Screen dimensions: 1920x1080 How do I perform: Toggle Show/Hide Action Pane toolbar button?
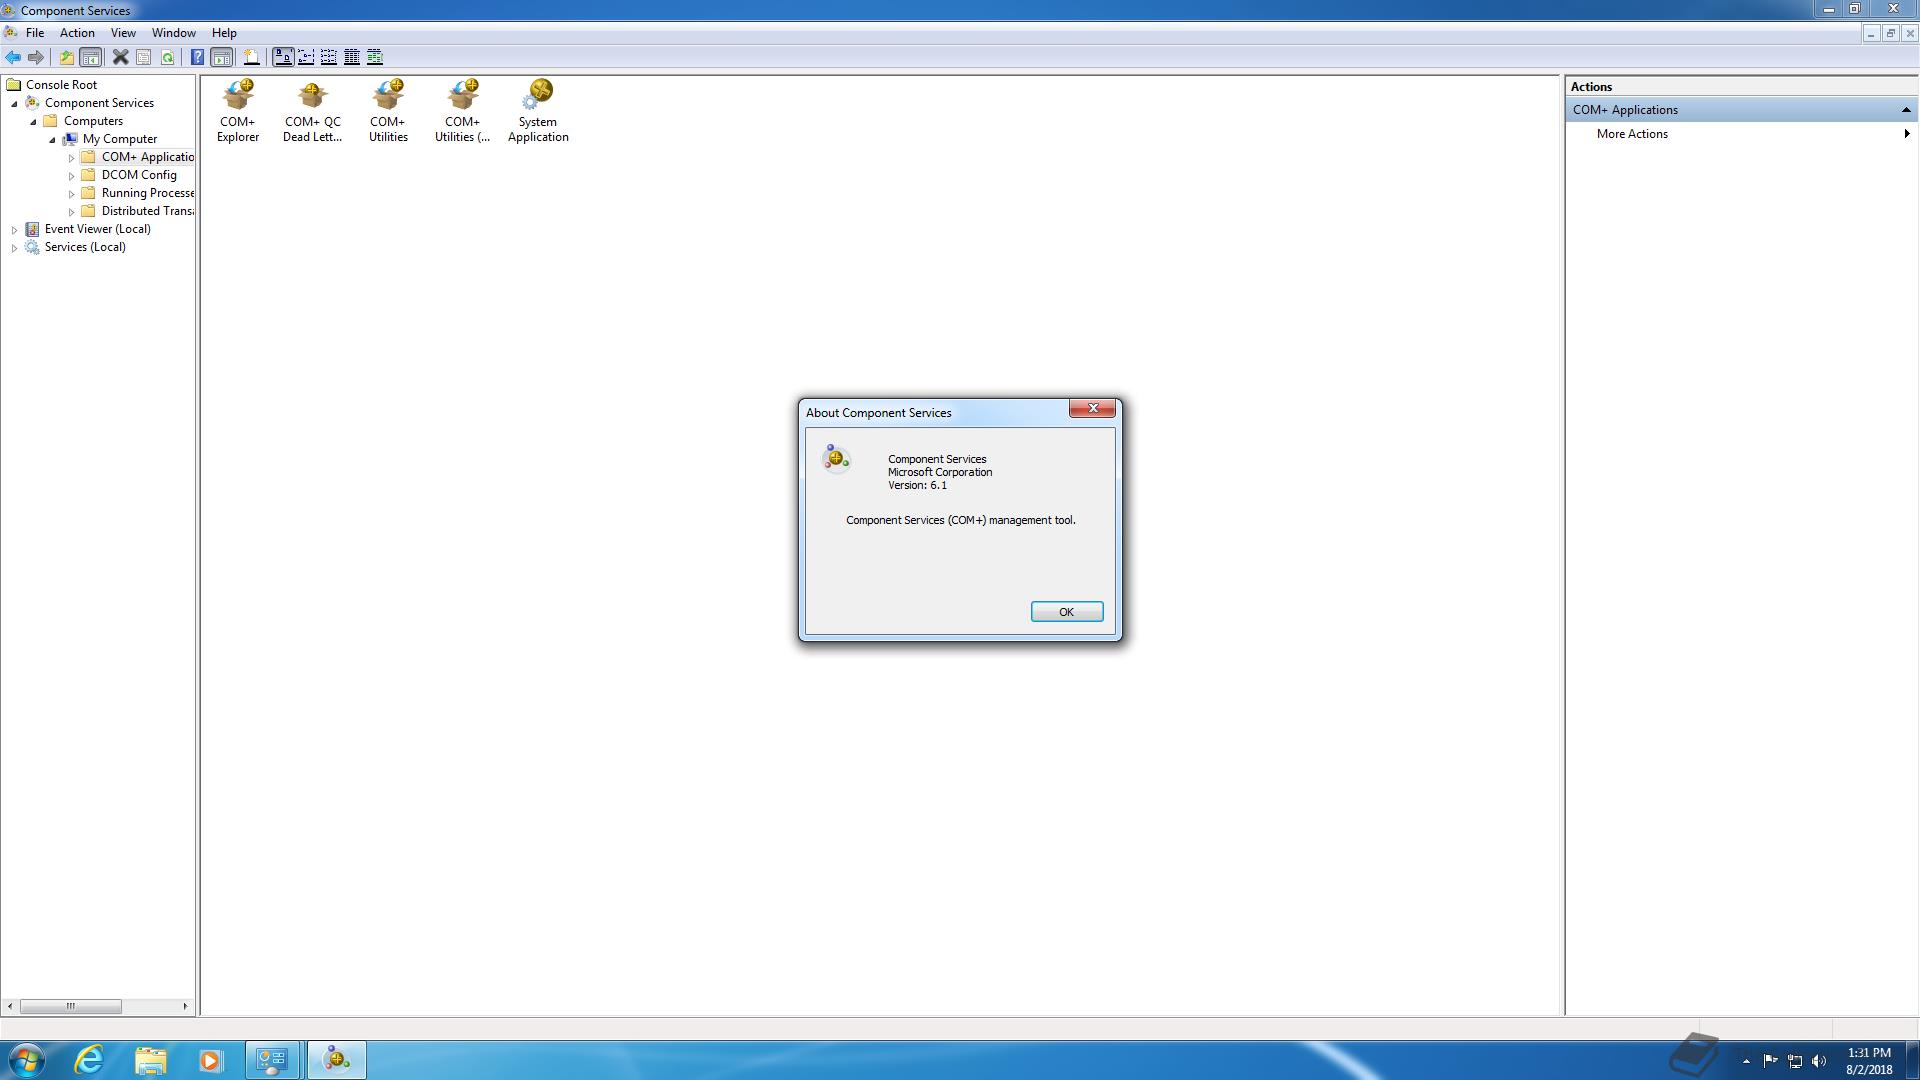pos(221,57)
